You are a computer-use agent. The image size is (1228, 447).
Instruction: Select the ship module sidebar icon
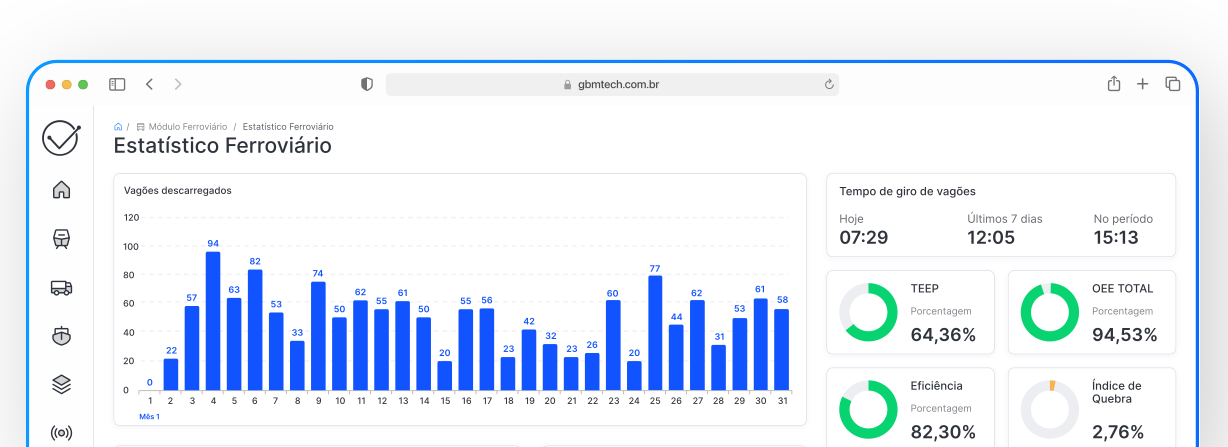(x=61, y=335)
